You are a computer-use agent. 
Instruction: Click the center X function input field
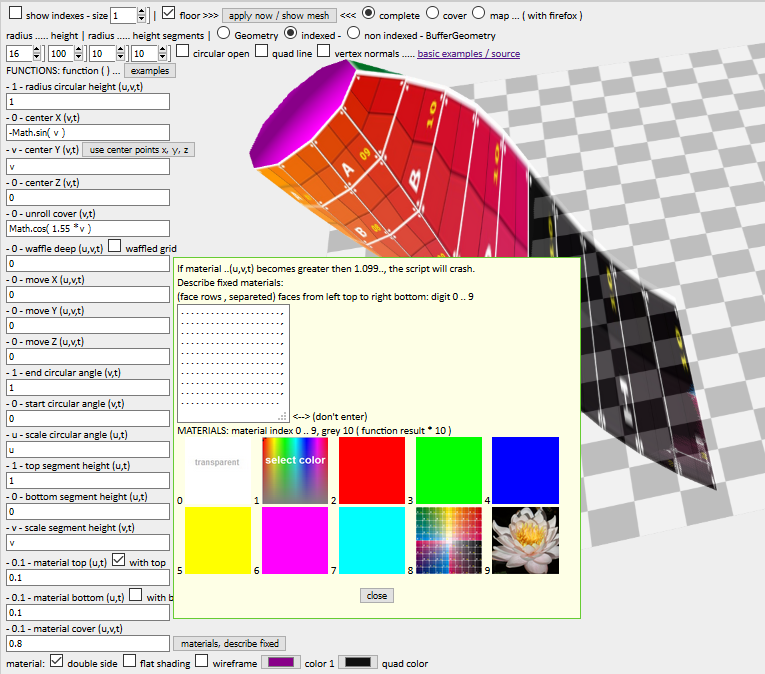[x=88, y=132]
